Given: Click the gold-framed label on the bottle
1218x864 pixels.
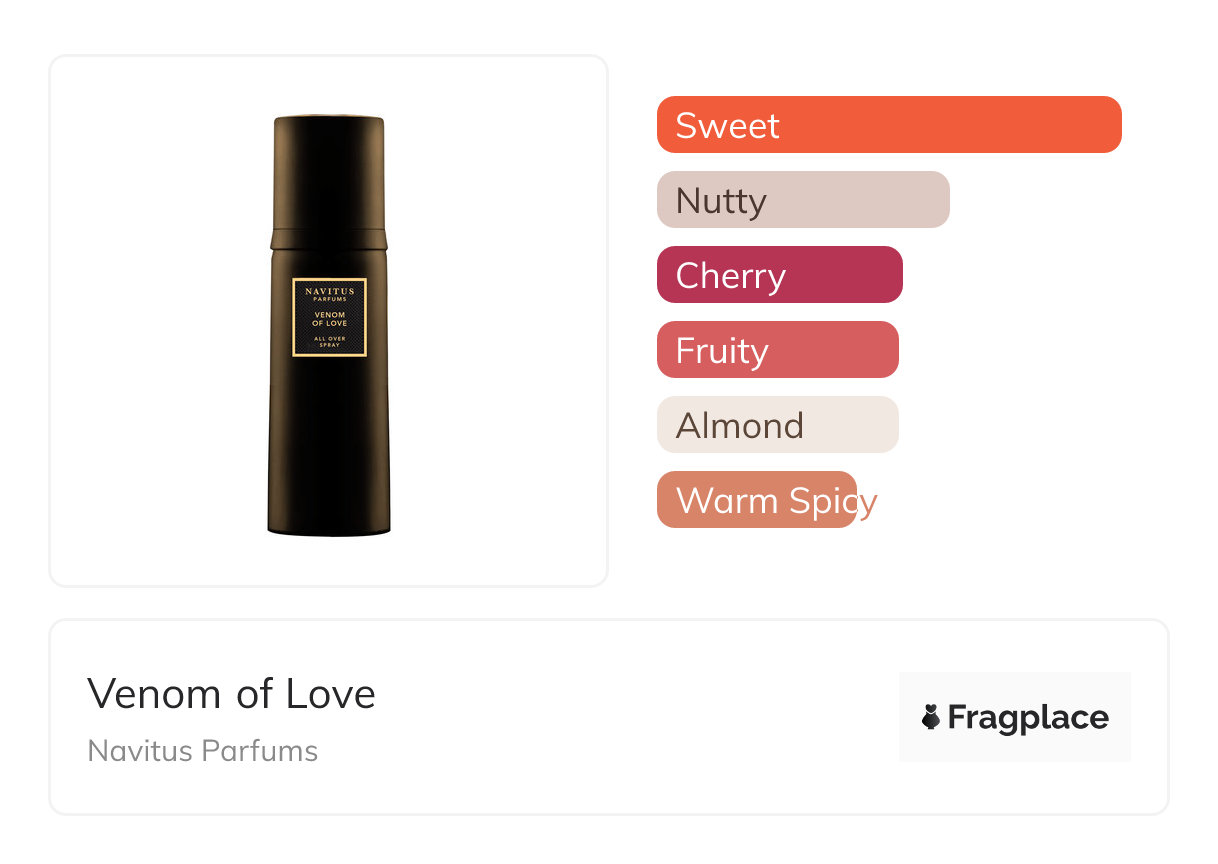Looking at the screenshot, I should [x=329, y=317].
